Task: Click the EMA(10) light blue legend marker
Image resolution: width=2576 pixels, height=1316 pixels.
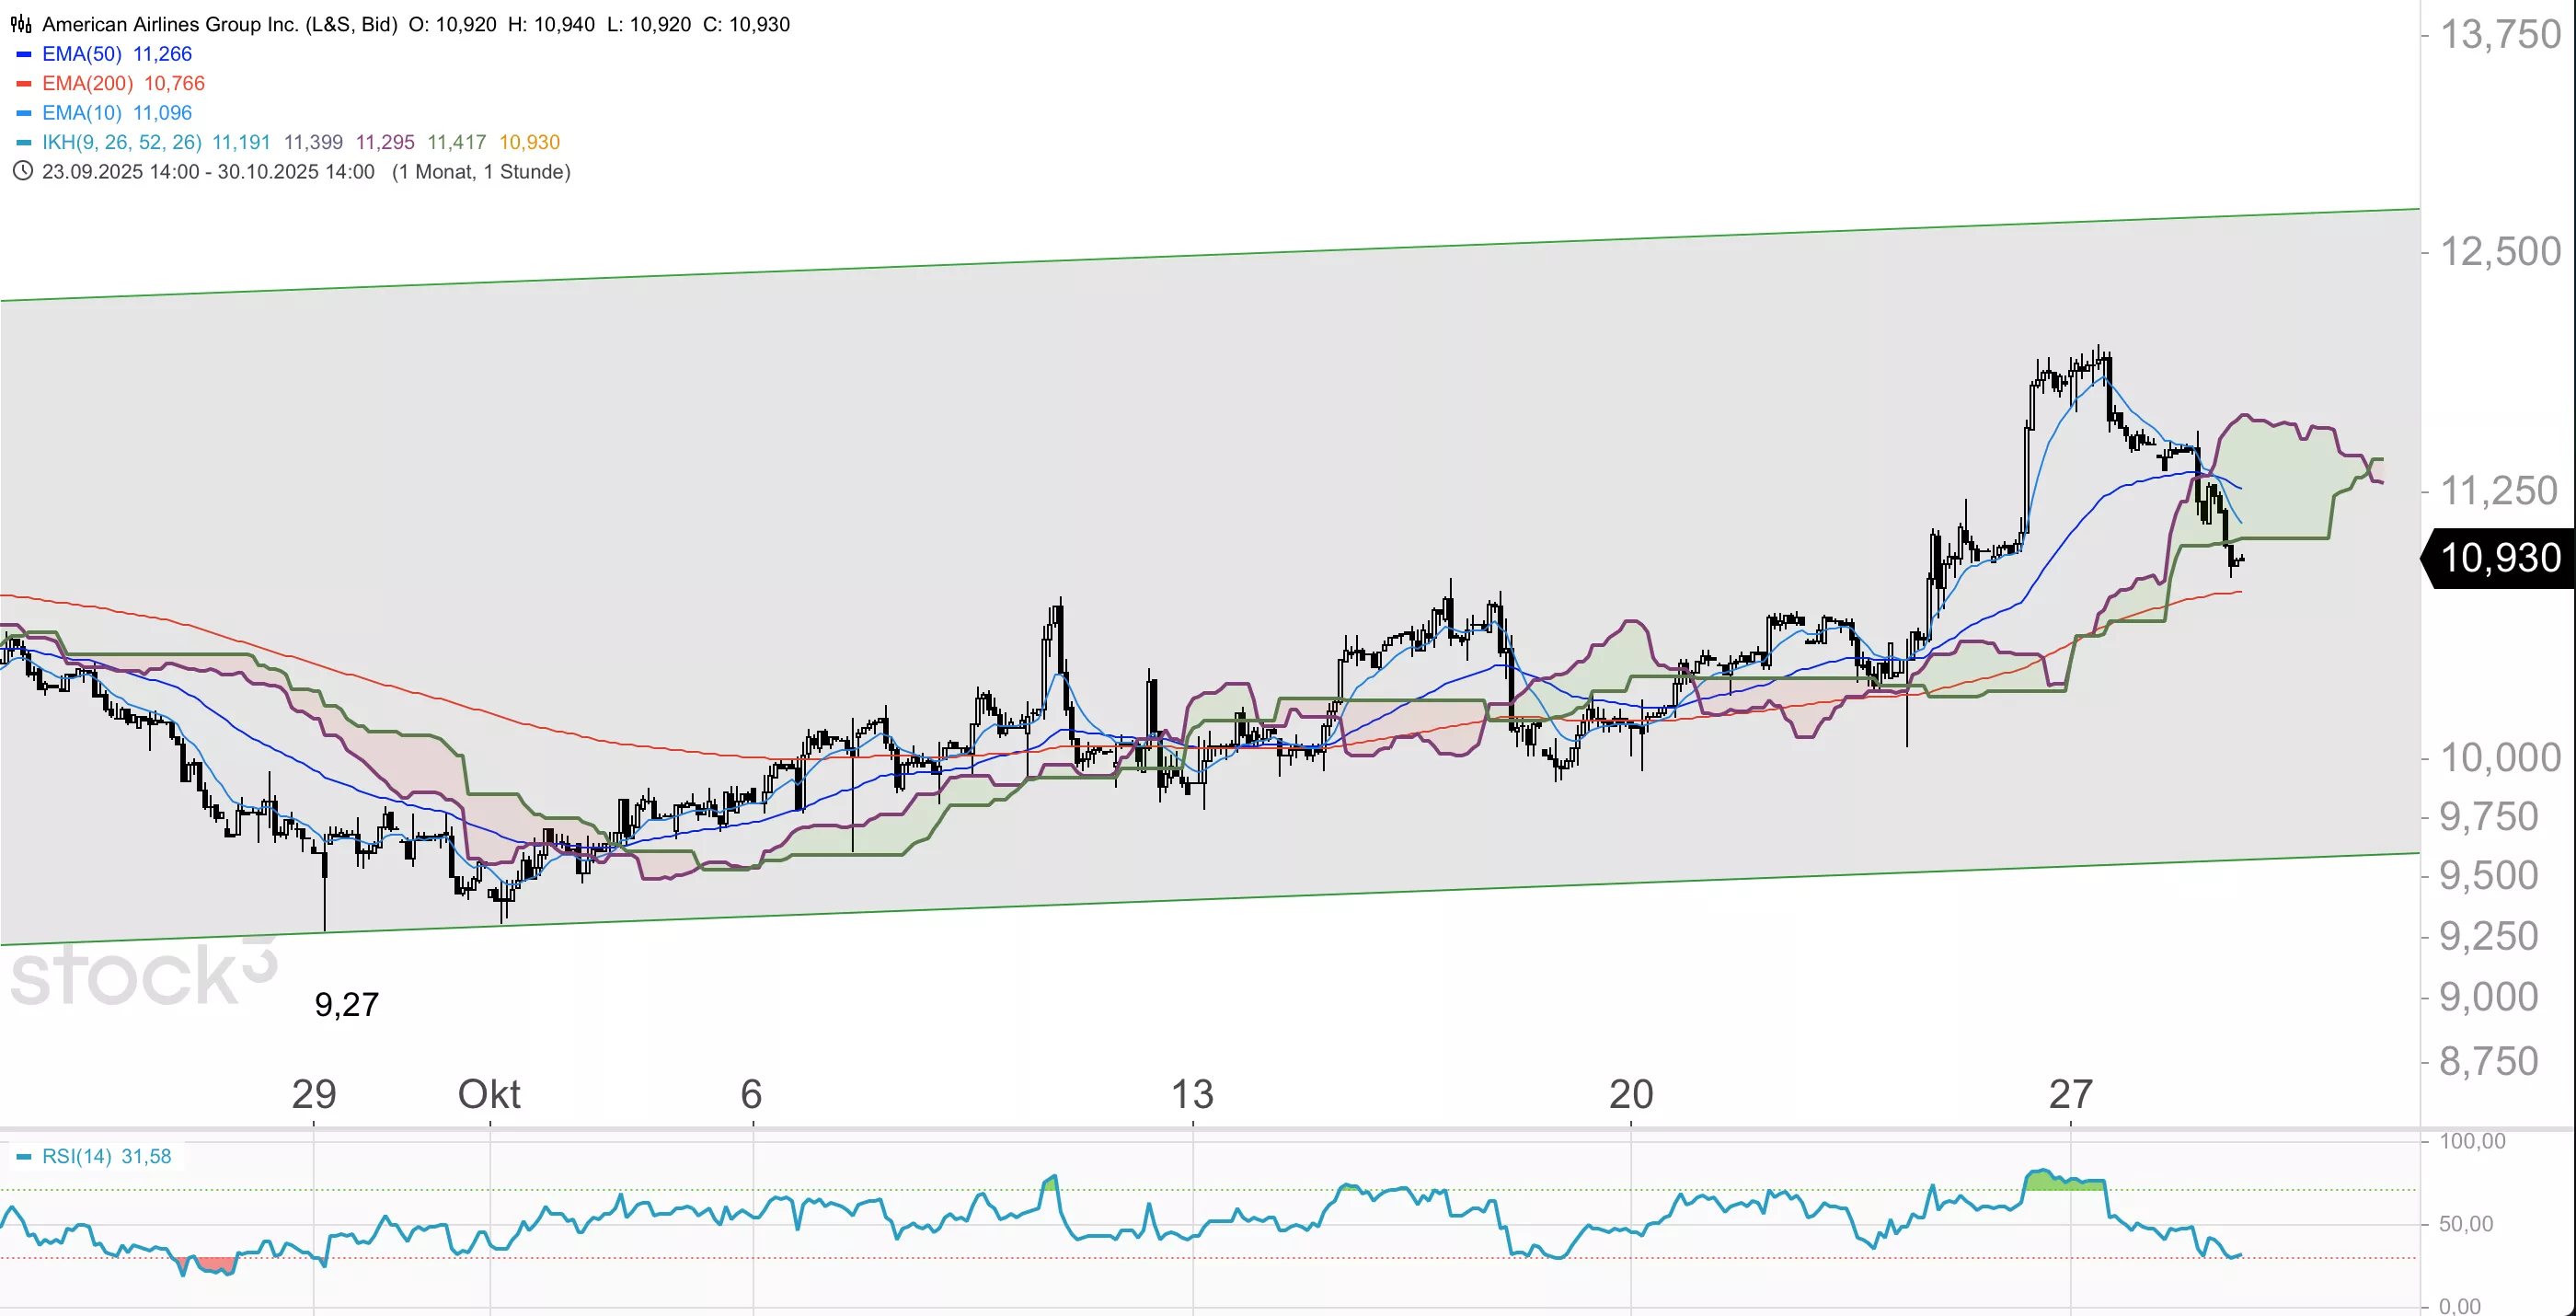Action: pos(24,113)
